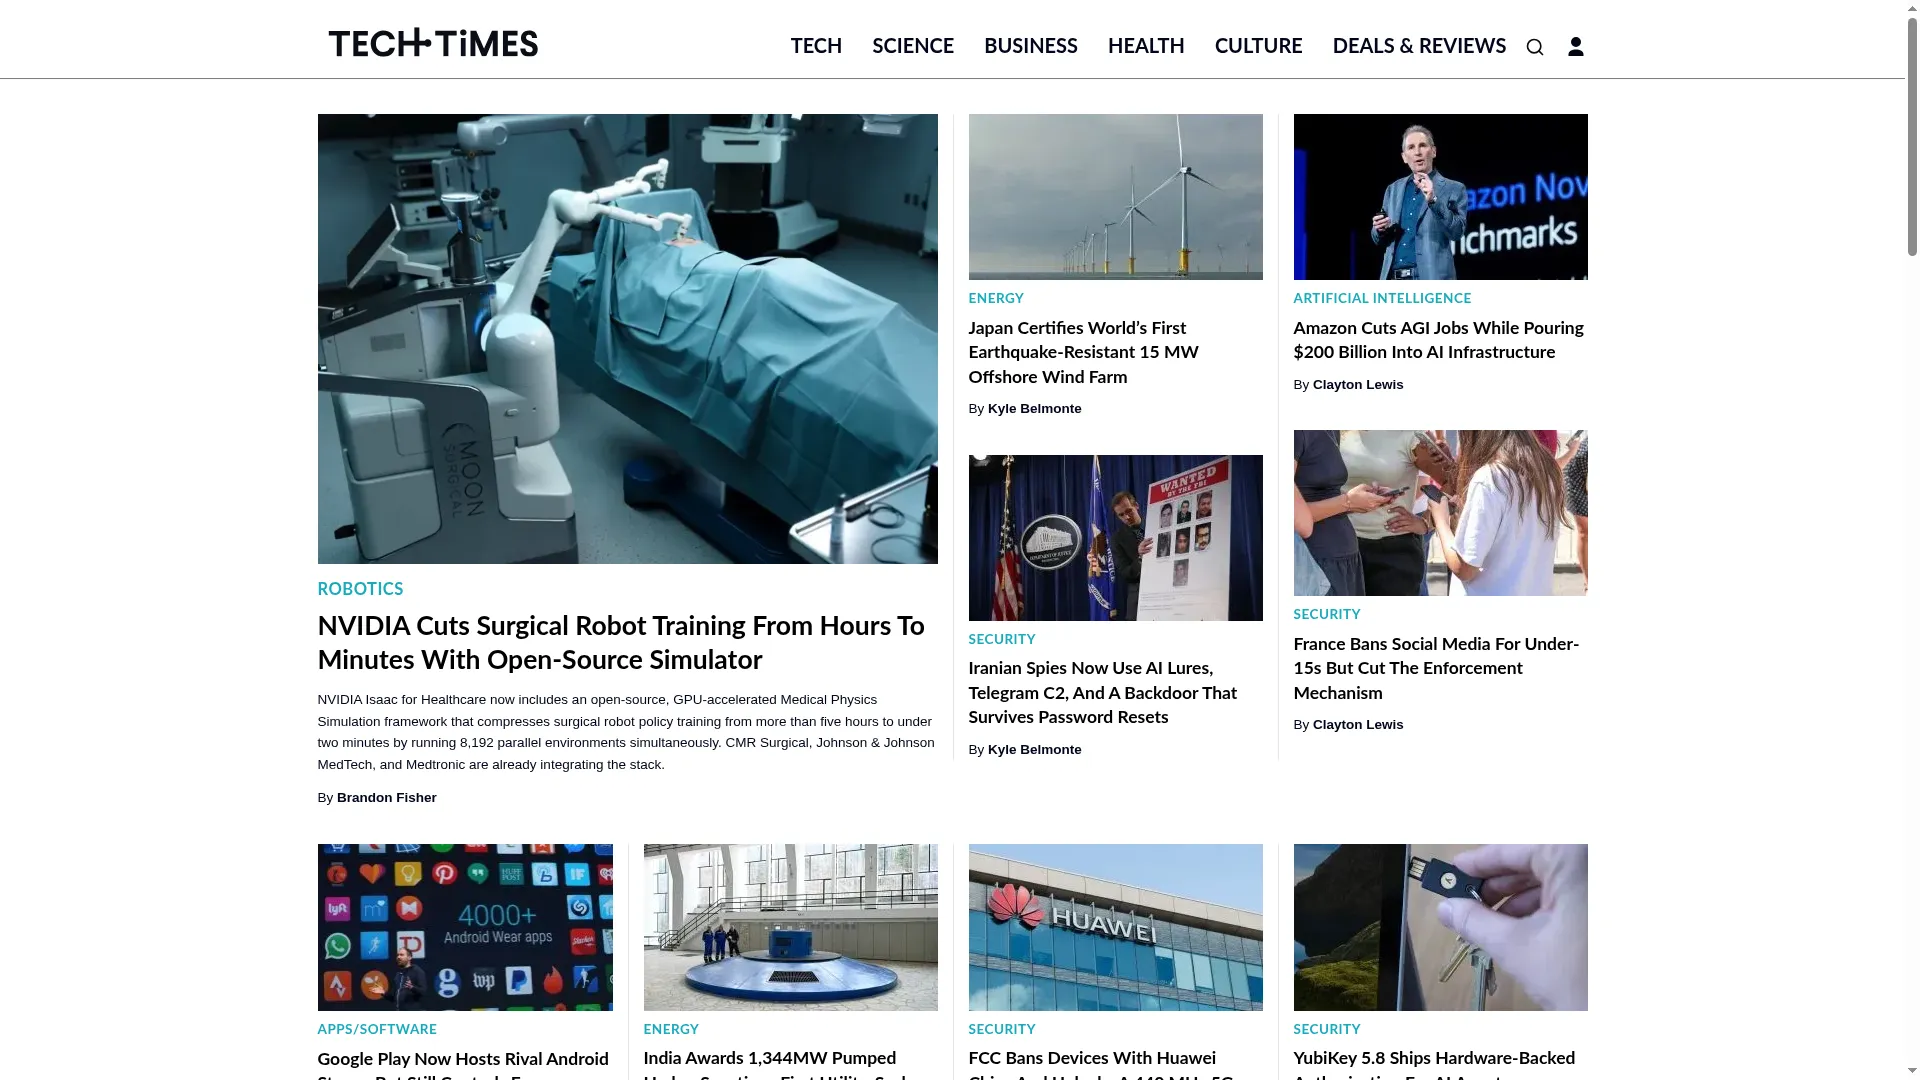This screenshot has width=1920, height=1080.
Task: Open Android Wear apps thumbnail
Action: coord(465,927)
